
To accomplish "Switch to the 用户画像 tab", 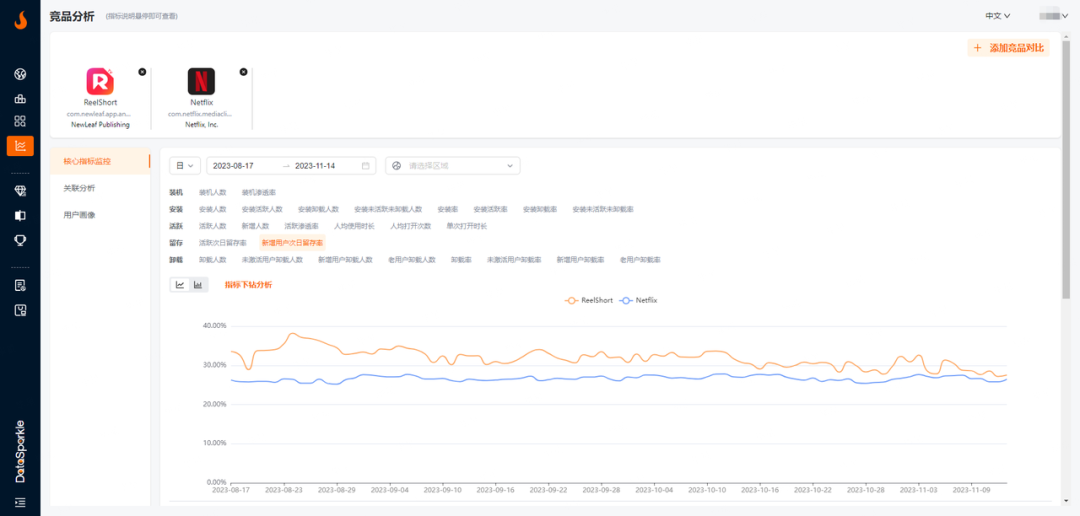I will [80, 215].
